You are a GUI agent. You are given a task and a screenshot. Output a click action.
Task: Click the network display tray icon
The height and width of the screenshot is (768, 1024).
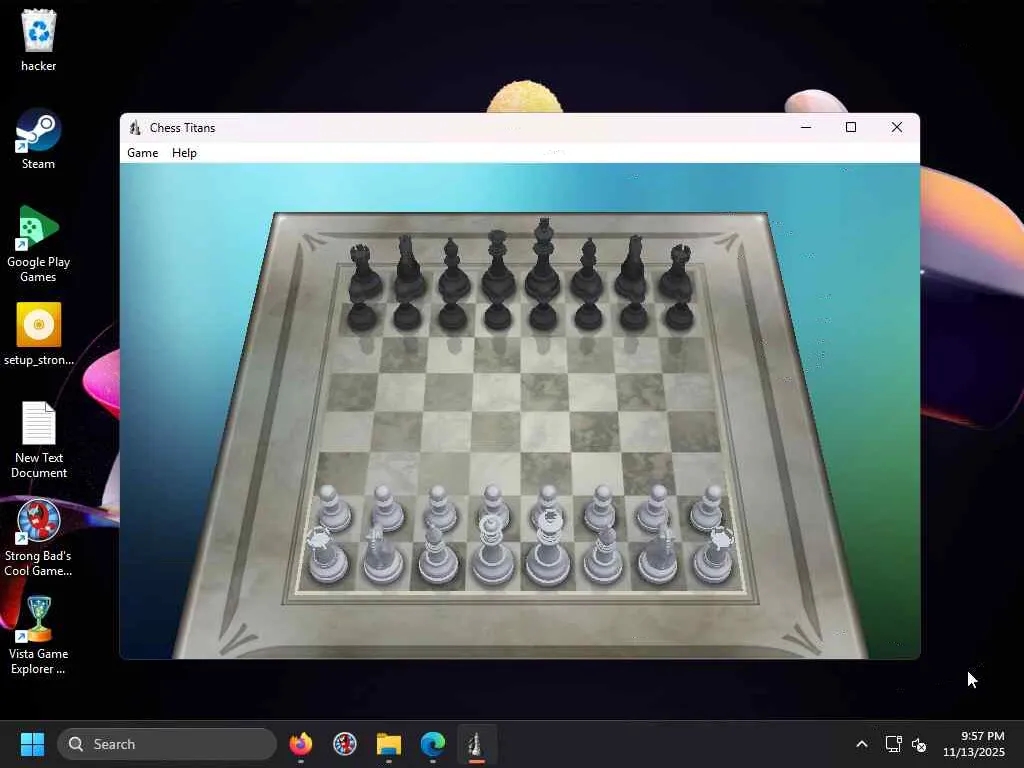(893, 744)
